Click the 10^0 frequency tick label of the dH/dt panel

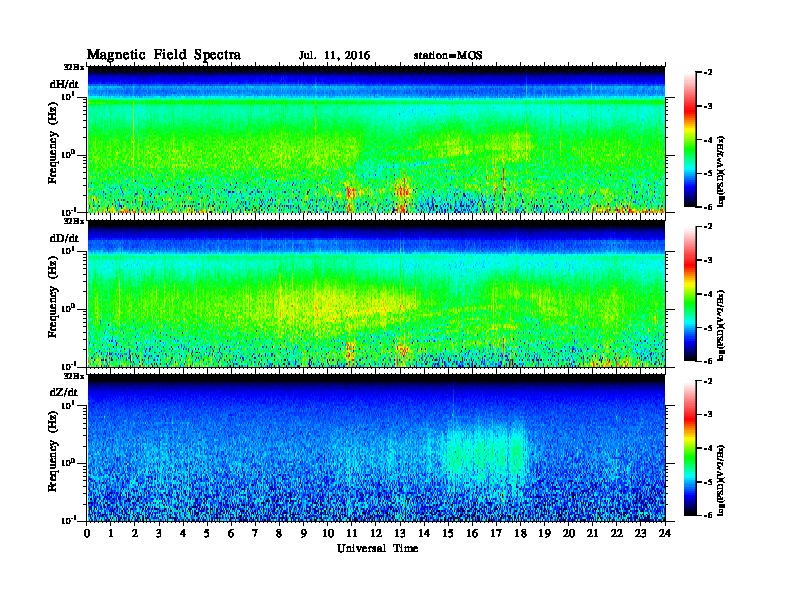point(68,155)
